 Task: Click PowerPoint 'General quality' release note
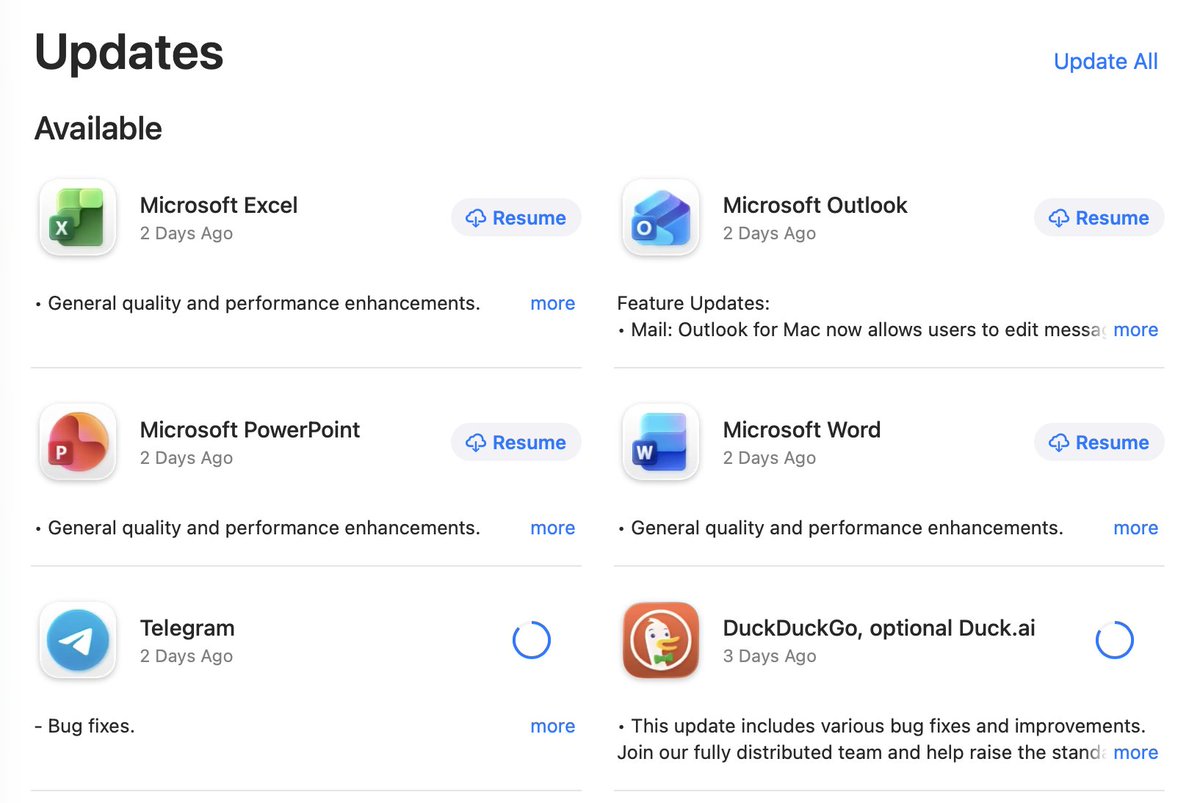pos(257,527)
